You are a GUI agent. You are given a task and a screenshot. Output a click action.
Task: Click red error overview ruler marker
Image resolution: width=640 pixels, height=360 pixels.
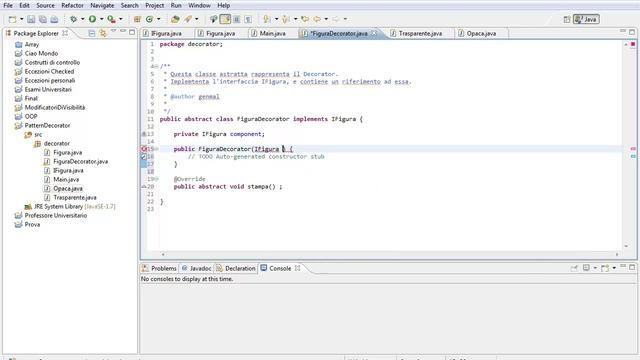tap(633, 149)
